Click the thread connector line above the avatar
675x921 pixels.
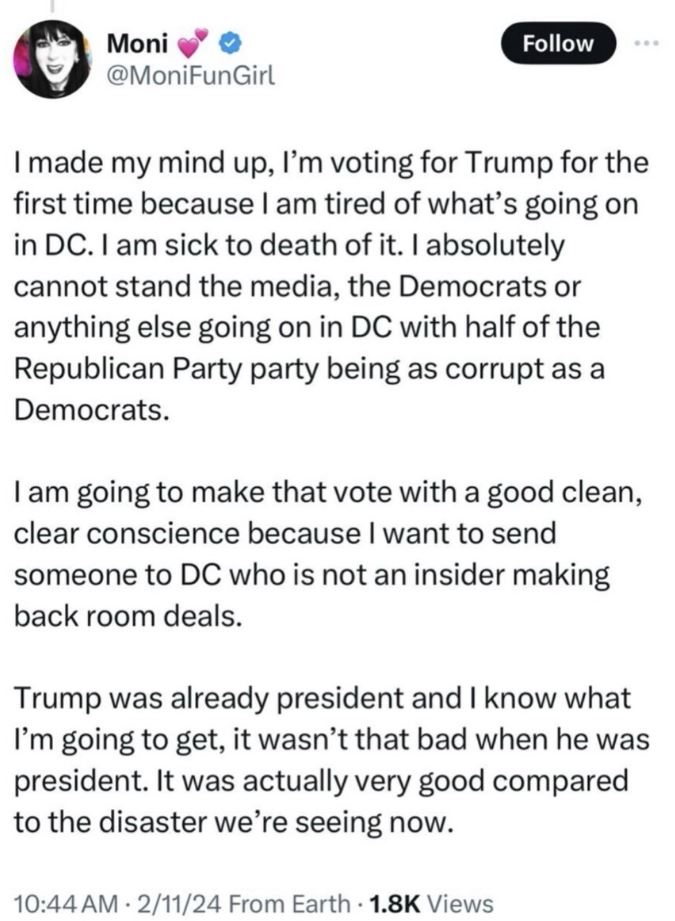click(x=52, y=6)
